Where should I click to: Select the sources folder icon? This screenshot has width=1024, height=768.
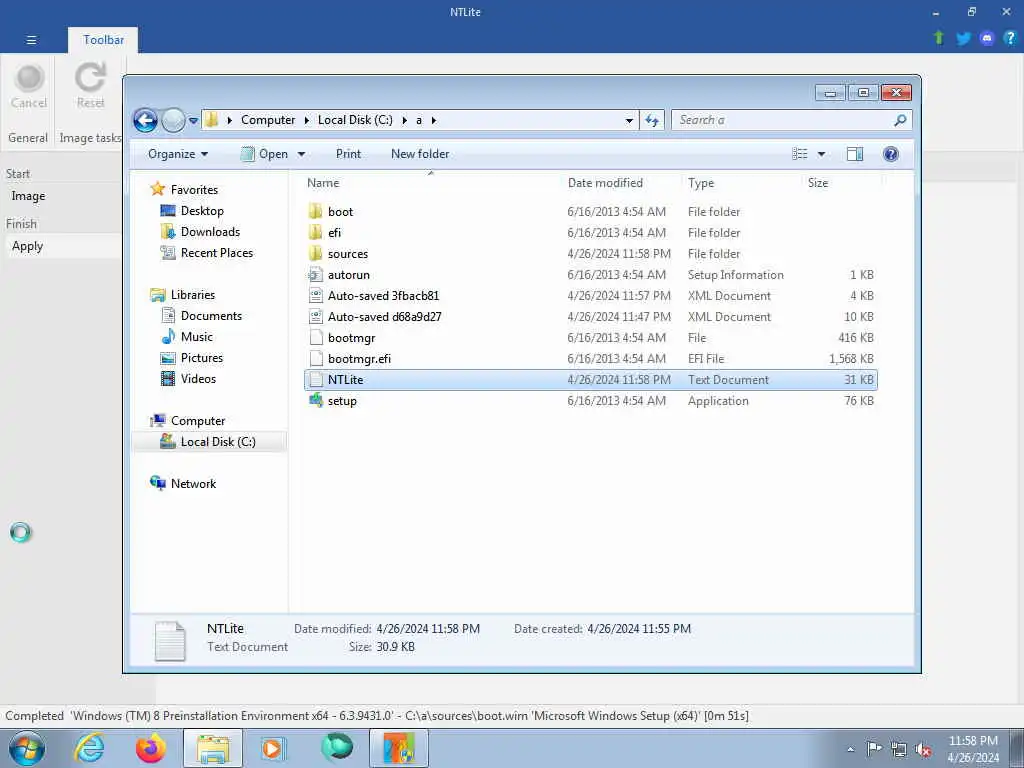[x=315, y=253]
